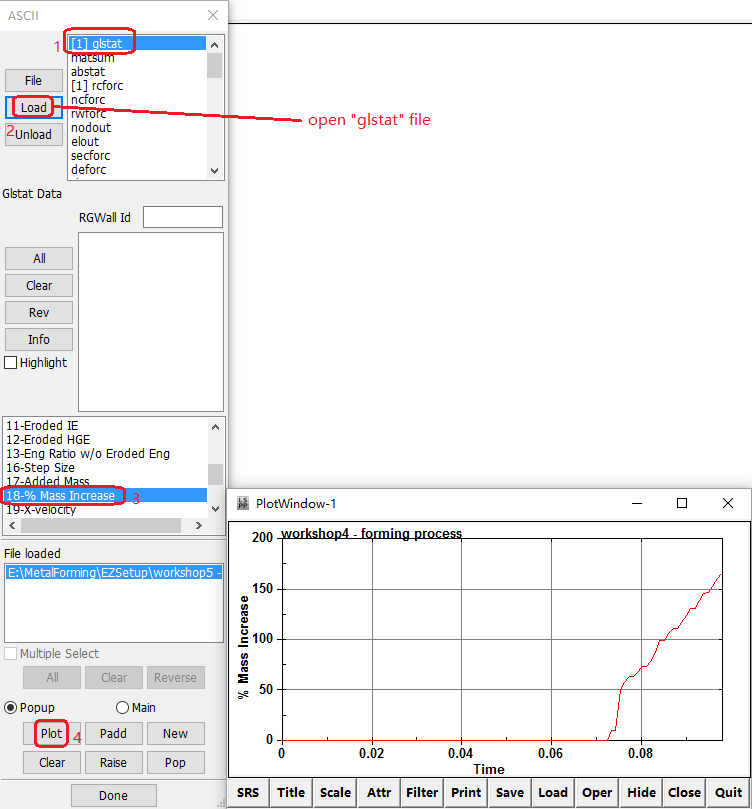Click the All button beside the id list
Image resolution: width=752 pixels, height=809 pixels.
click(39, 258)
